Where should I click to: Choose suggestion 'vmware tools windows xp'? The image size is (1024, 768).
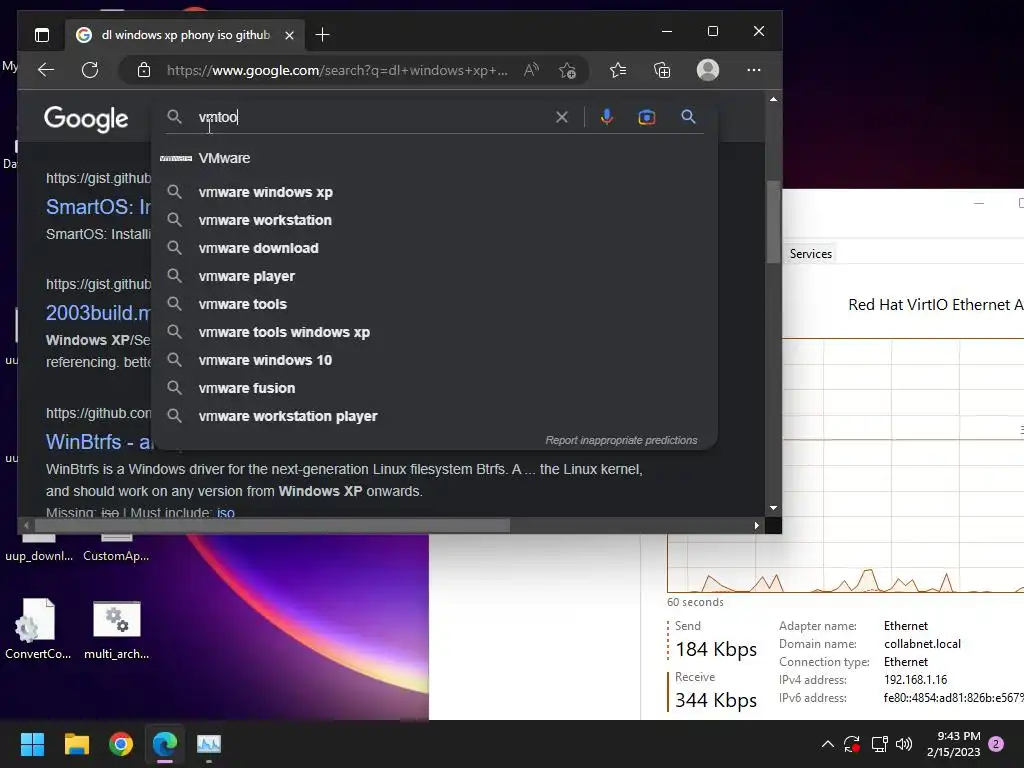(434, 332)
